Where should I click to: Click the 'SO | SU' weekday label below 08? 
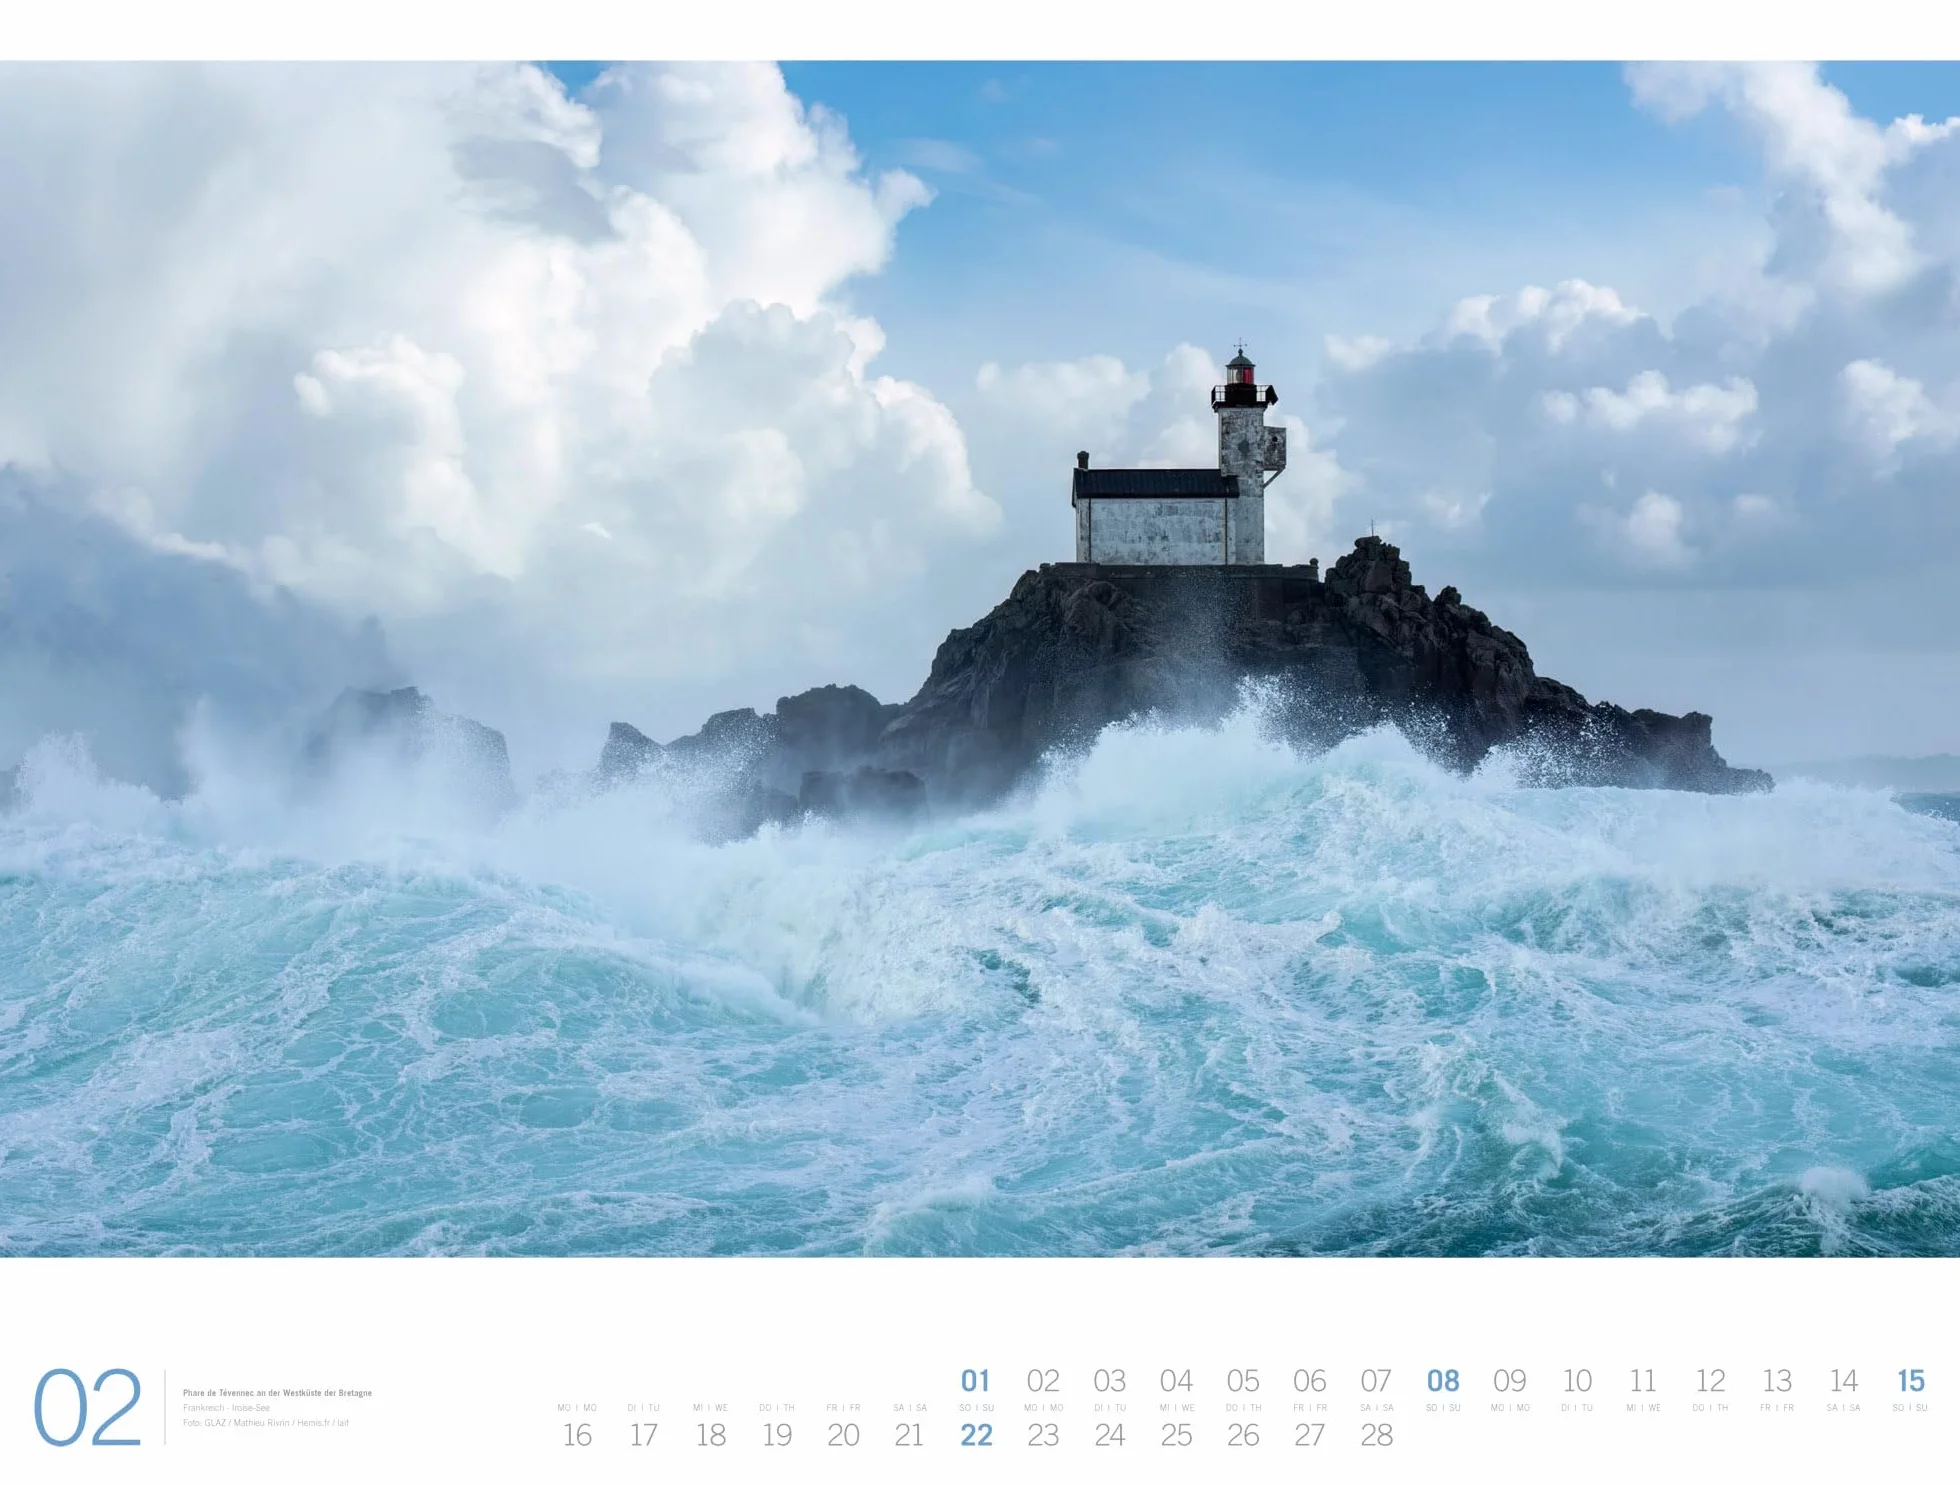tap(1443, 1408)
